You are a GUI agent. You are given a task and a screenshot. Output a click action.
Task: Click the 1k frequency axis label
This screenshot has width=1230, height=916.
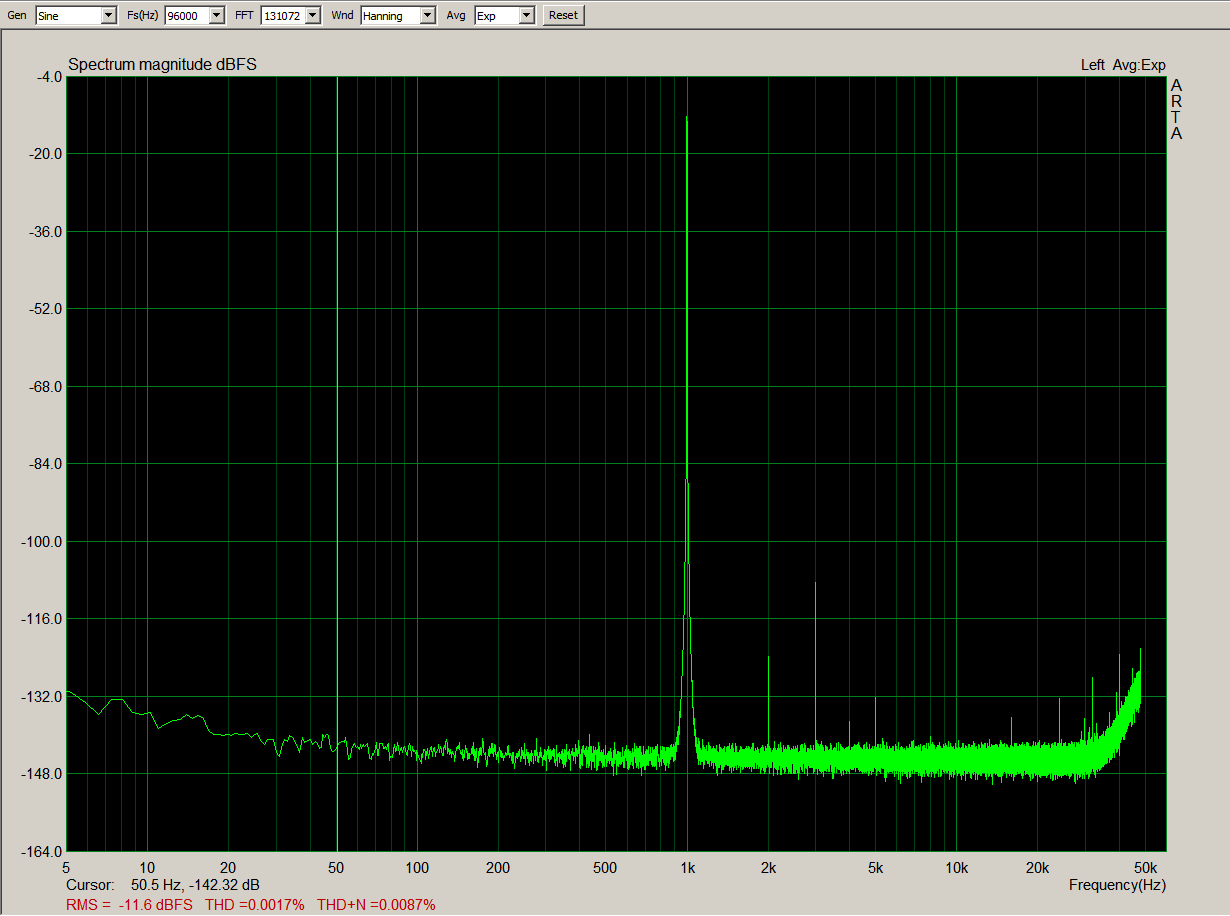687,868
